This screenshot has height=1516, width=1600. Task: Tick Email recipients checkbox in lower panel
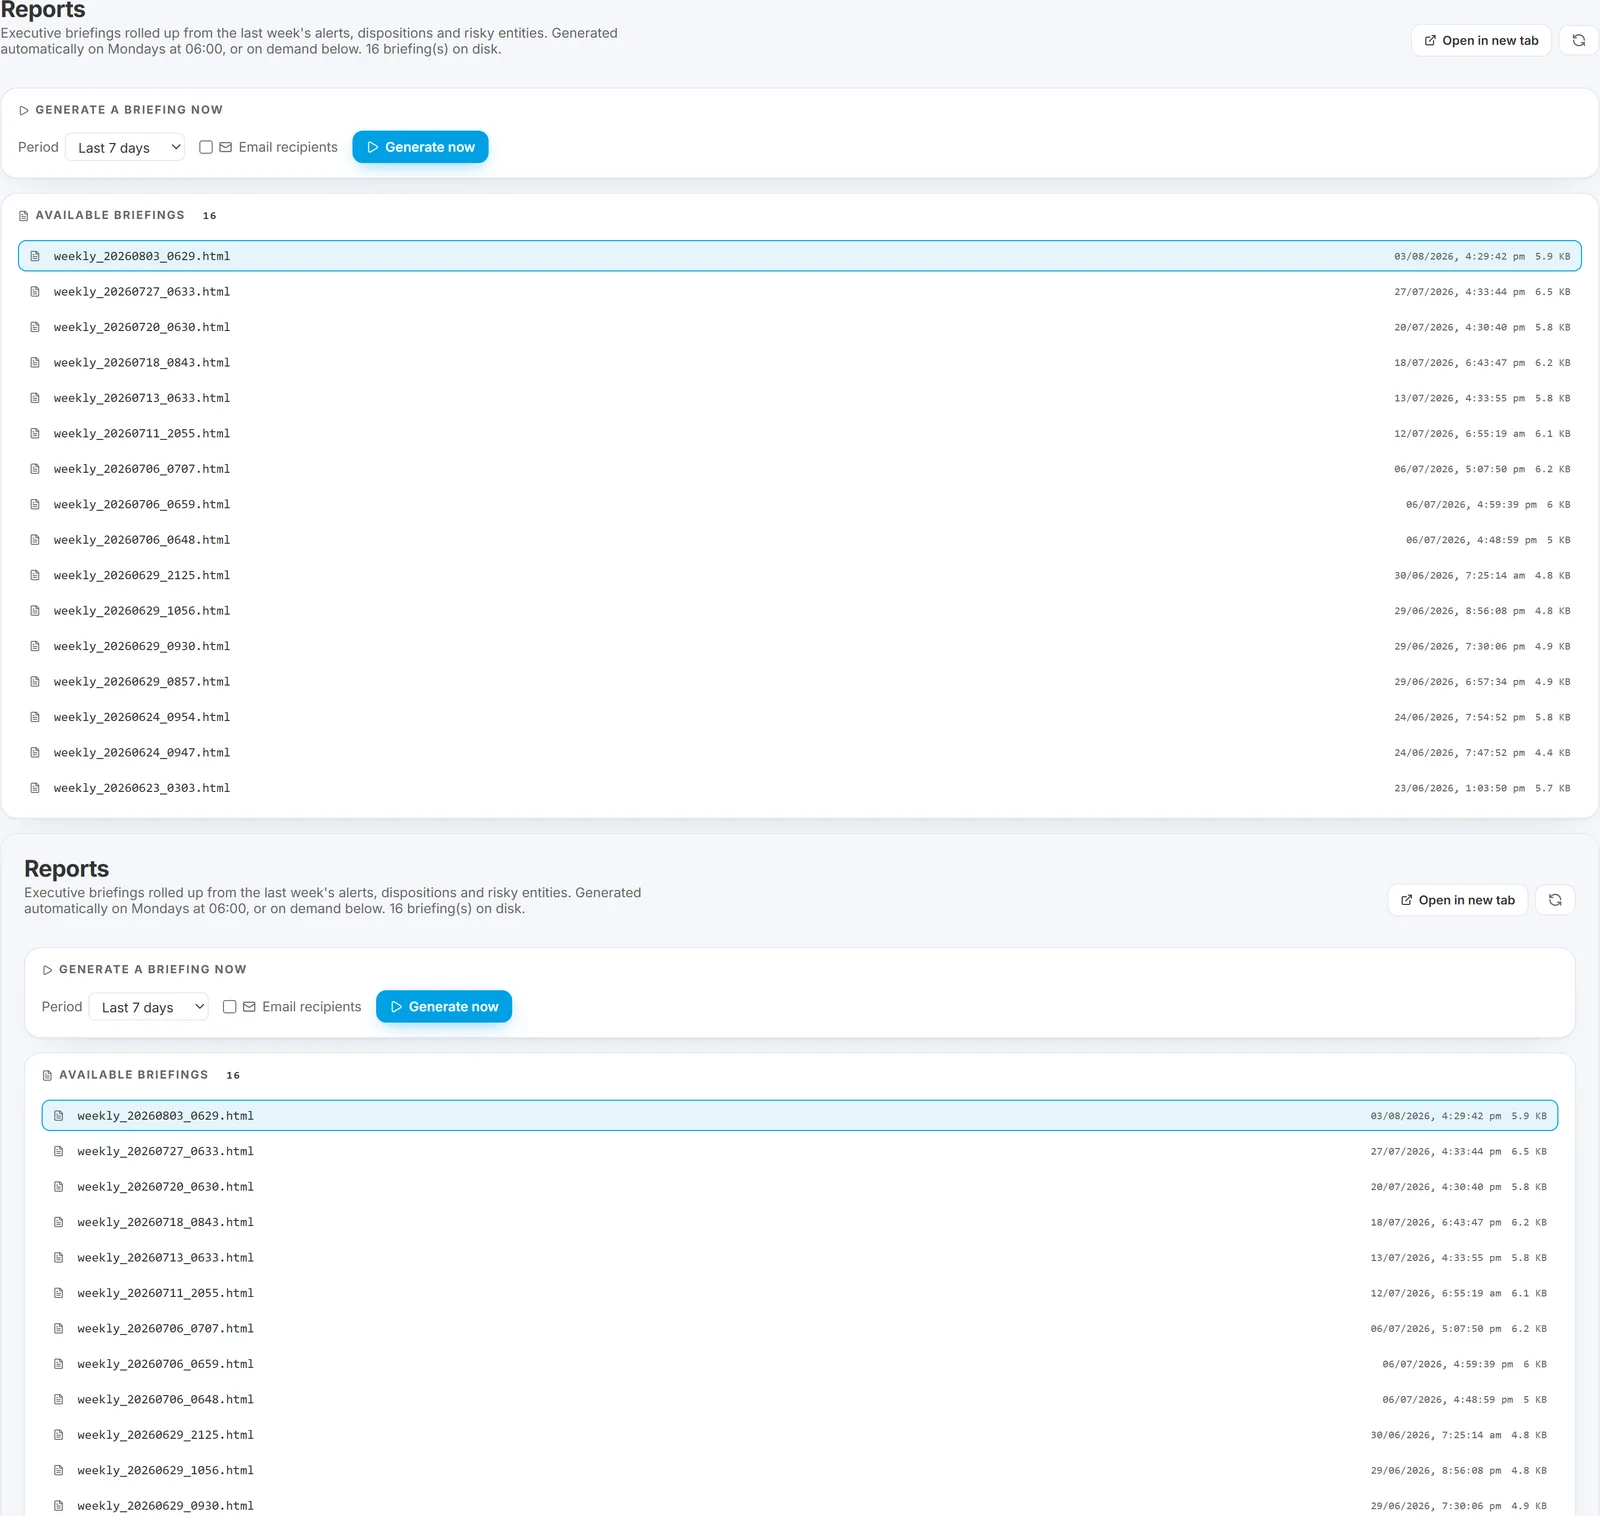(x=230, y=1007)
